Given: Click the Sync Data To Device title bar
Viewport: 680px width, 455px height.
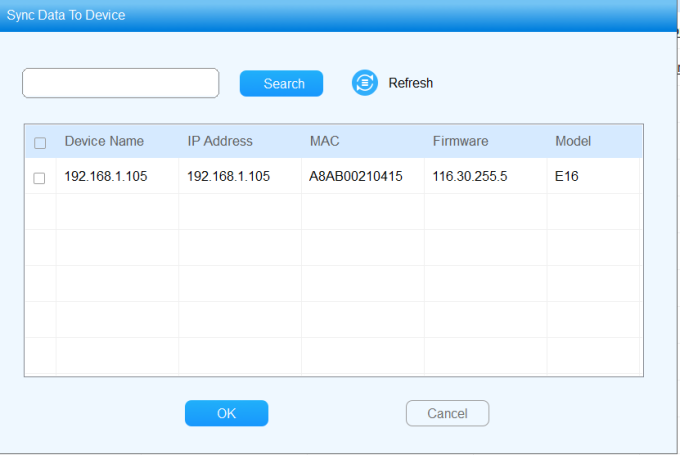Looking at the screenshot, I should click(x=300, y=15).
